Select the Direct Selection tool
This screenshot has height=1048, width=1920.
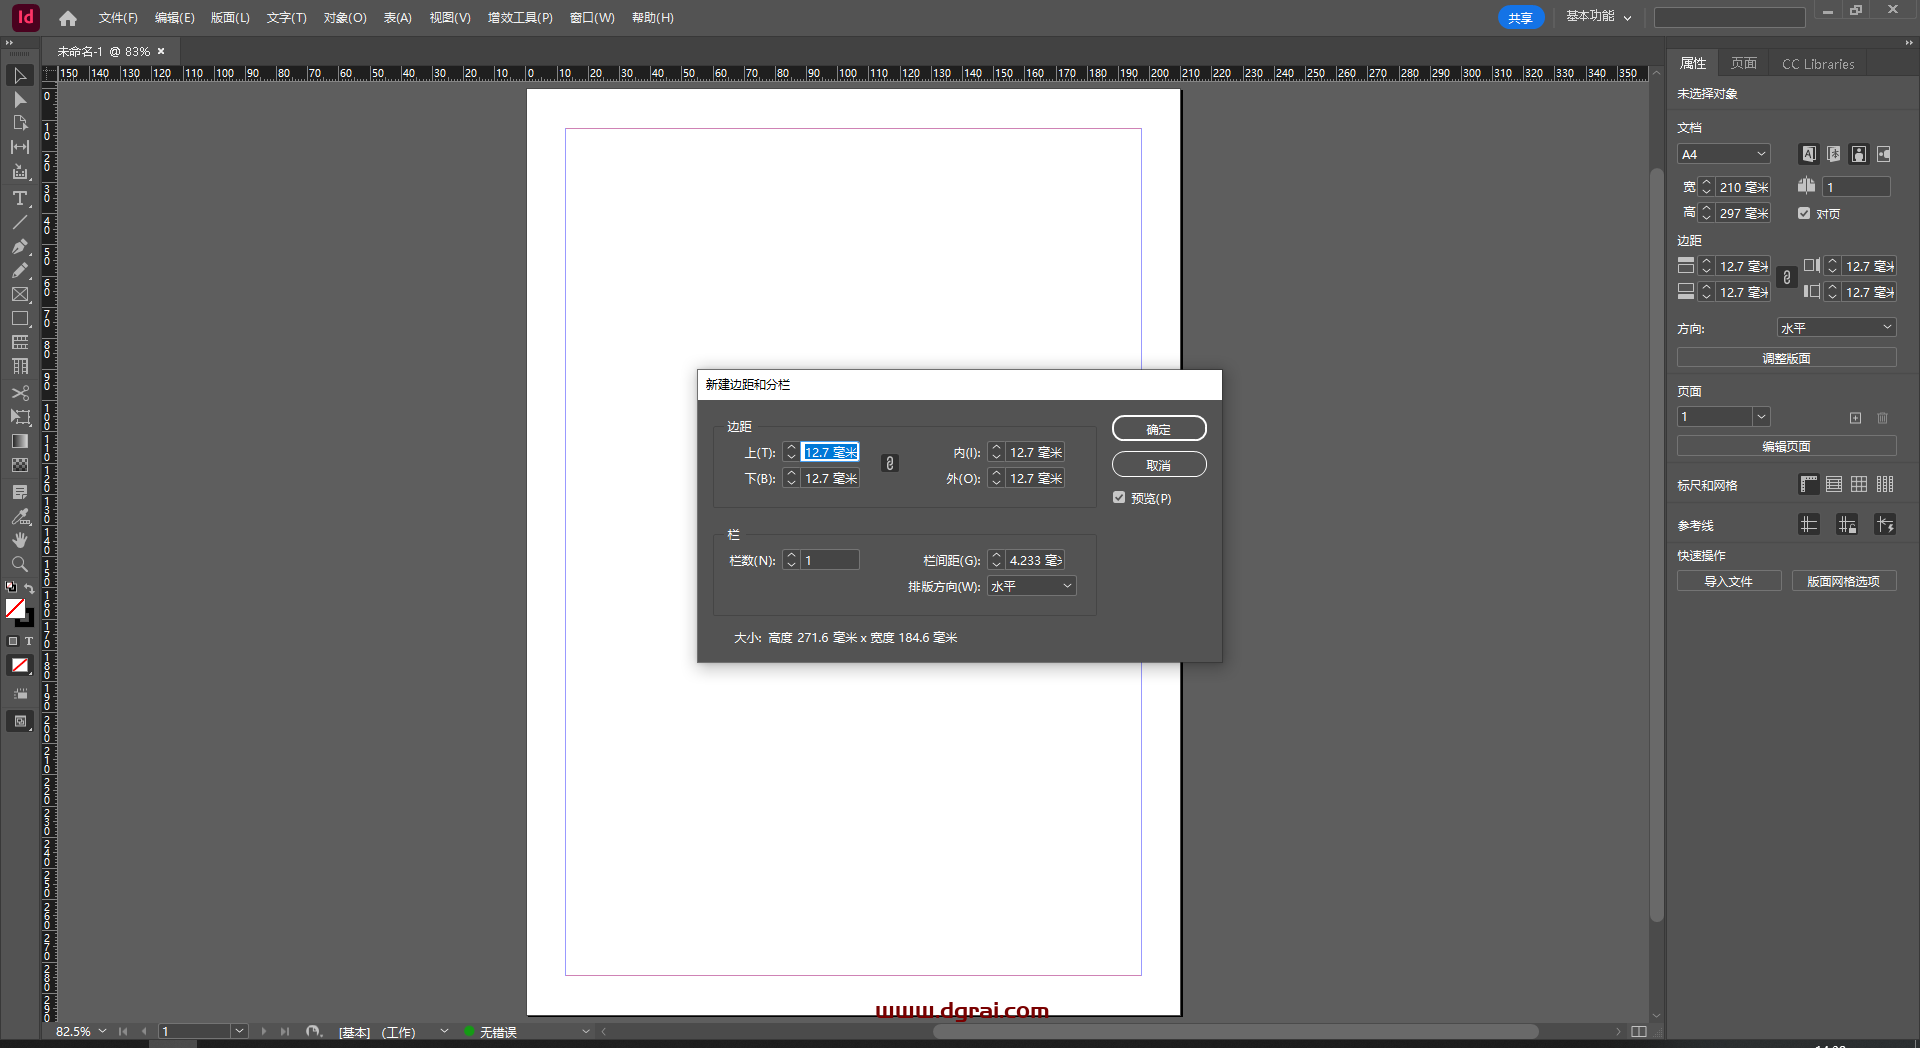[19, 100]
